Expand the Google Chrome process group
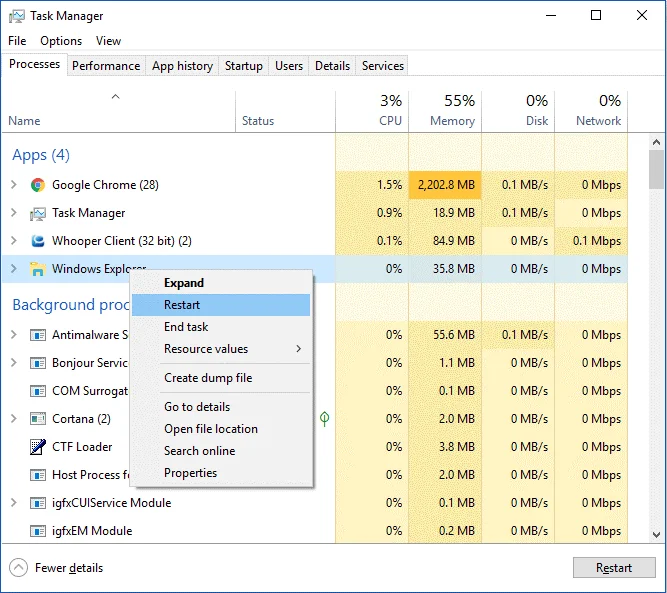 coord(14,185)
